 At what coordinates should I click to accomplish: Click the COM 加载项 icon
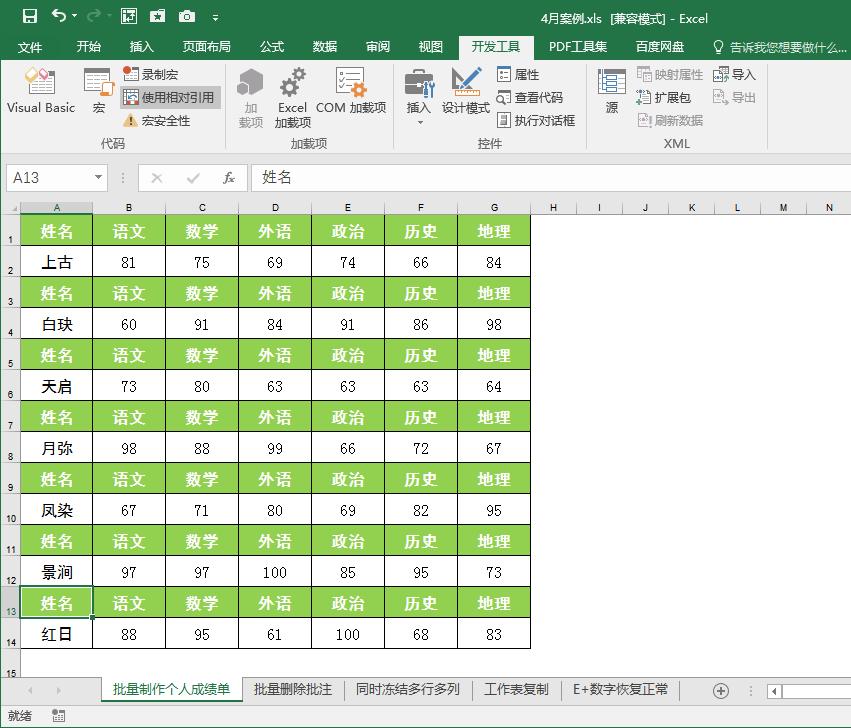coord(350,95)
